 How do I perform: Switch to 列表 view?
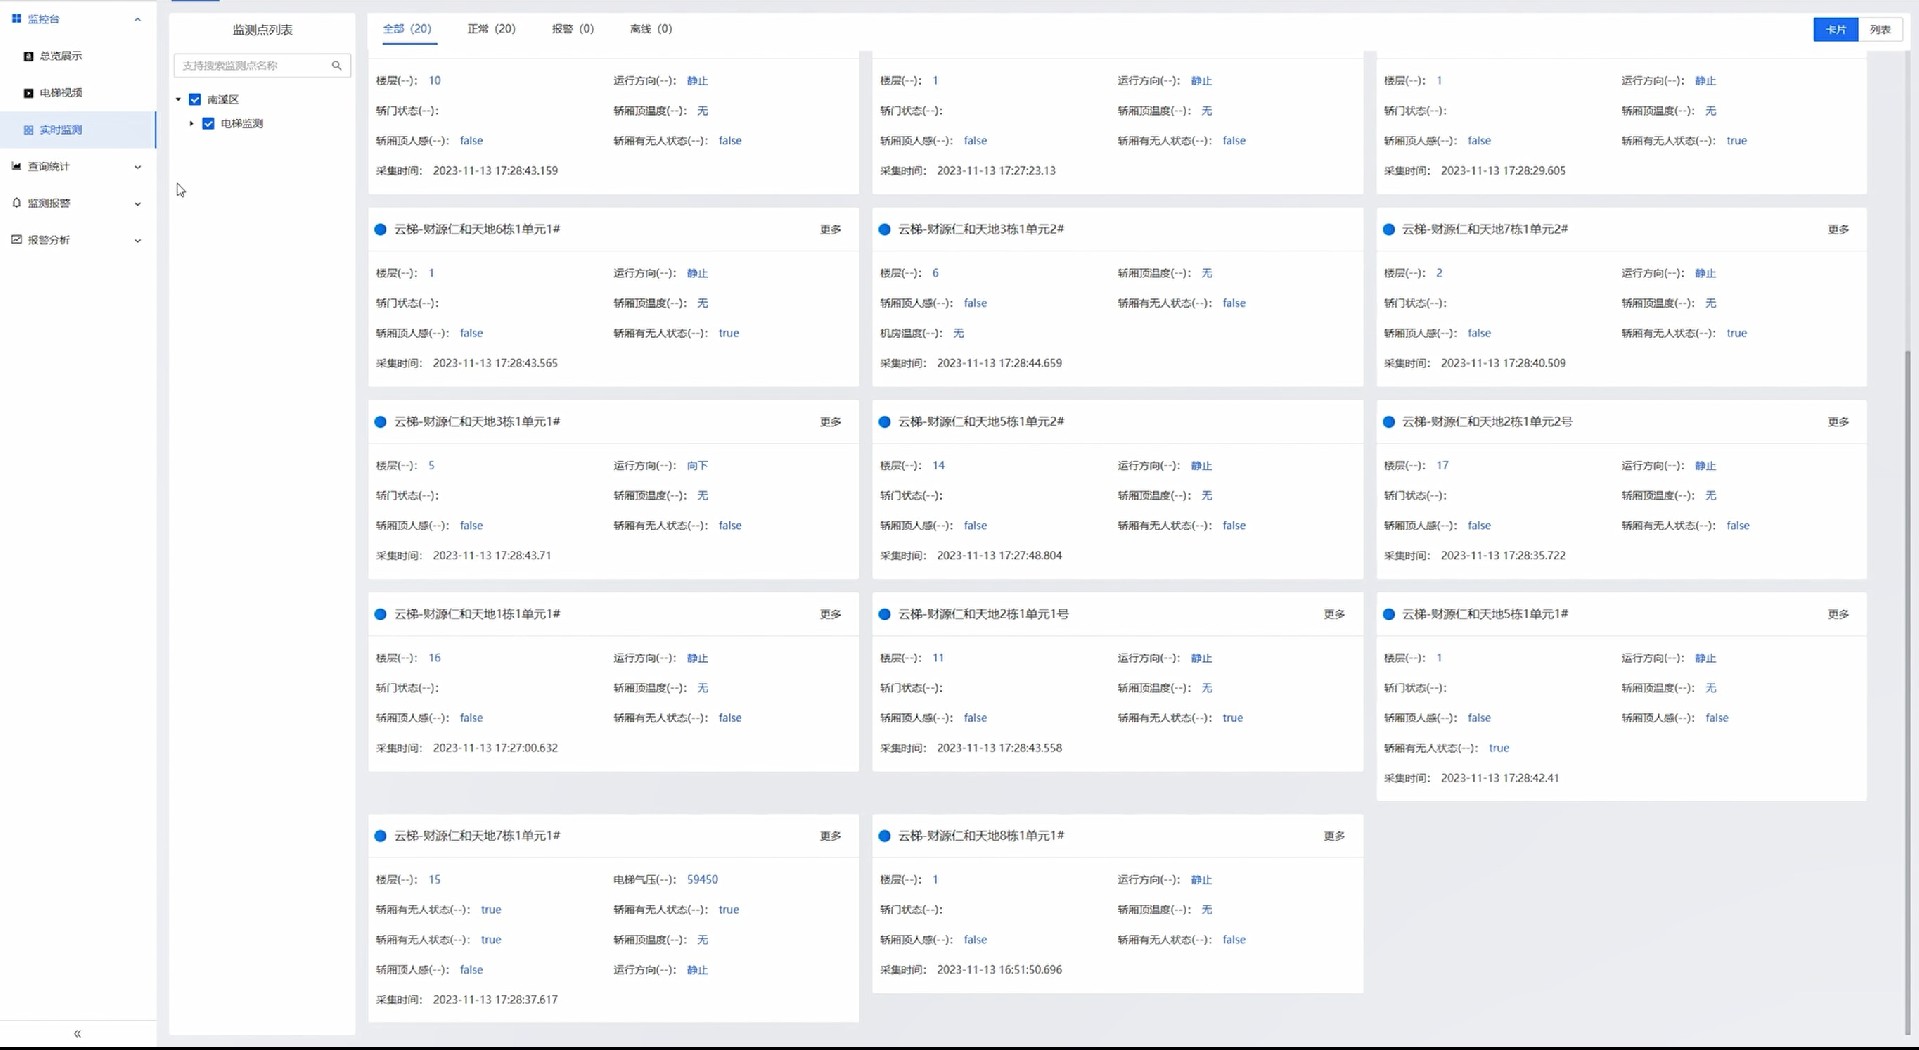[x=1880, y=30]
